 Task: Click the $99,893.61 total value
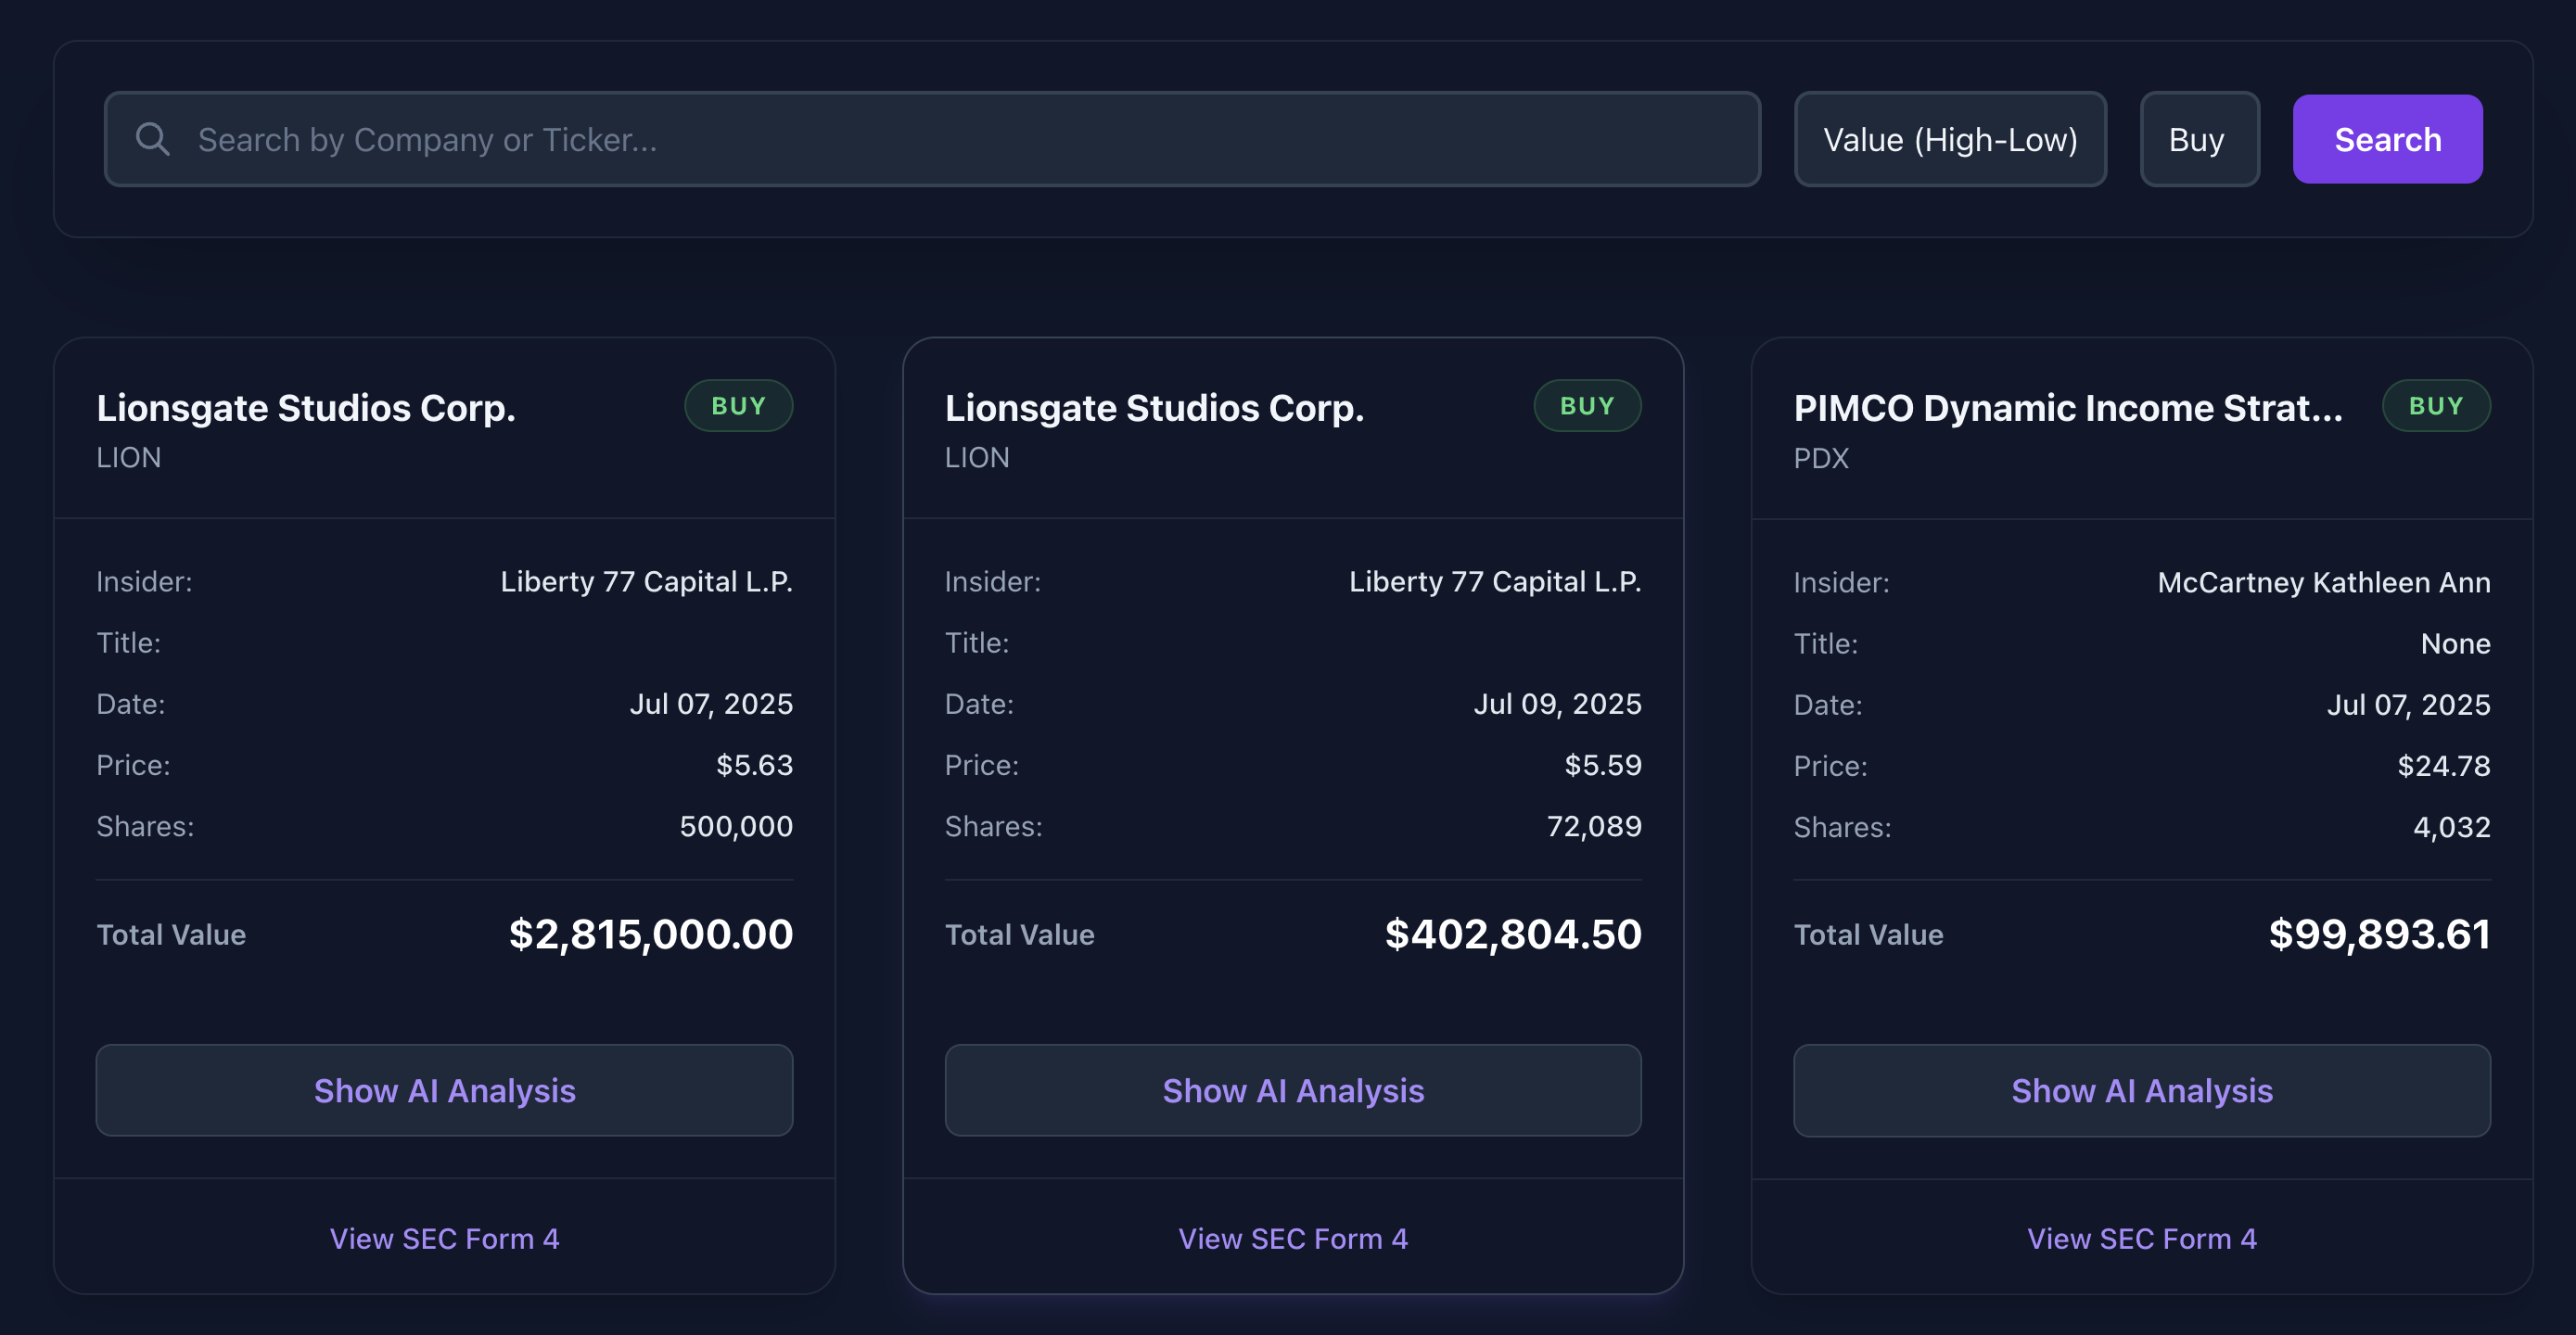click(2379, 934)
